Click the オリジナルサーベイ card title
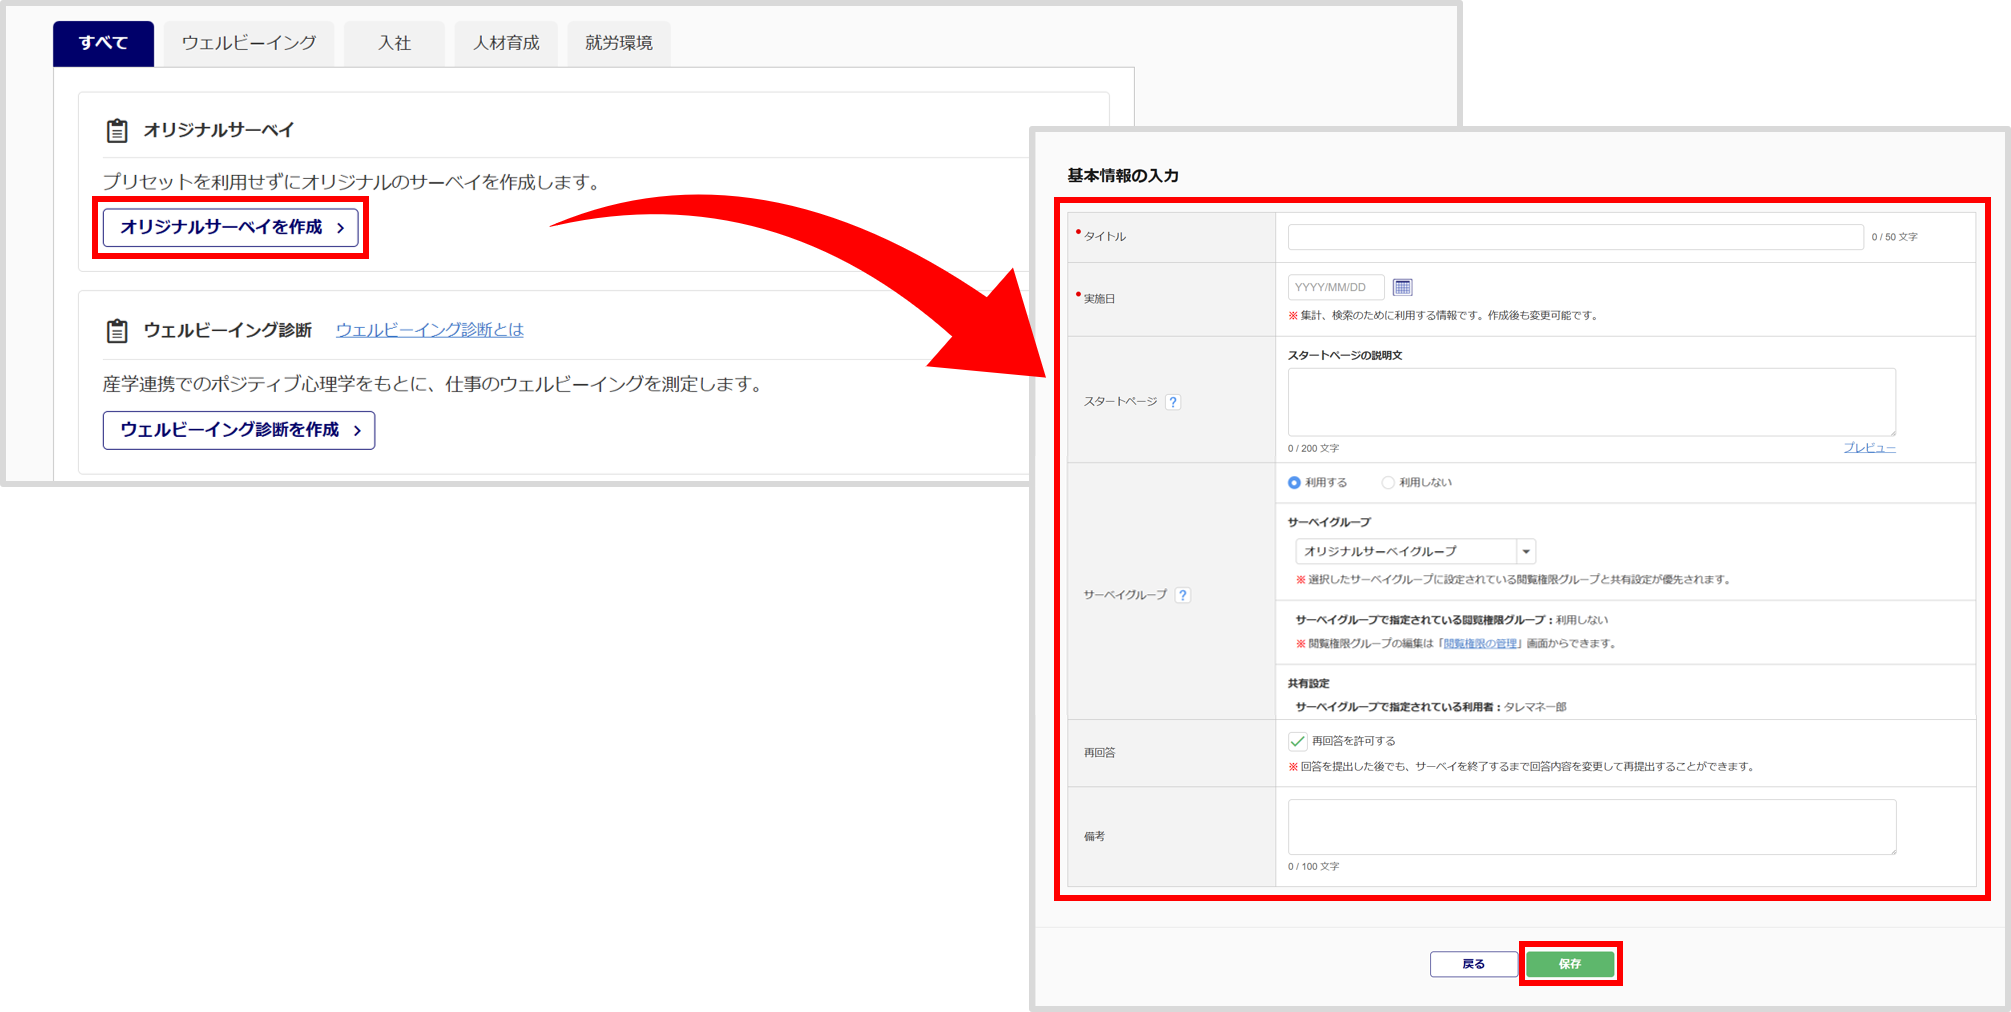 pos(219,130)
